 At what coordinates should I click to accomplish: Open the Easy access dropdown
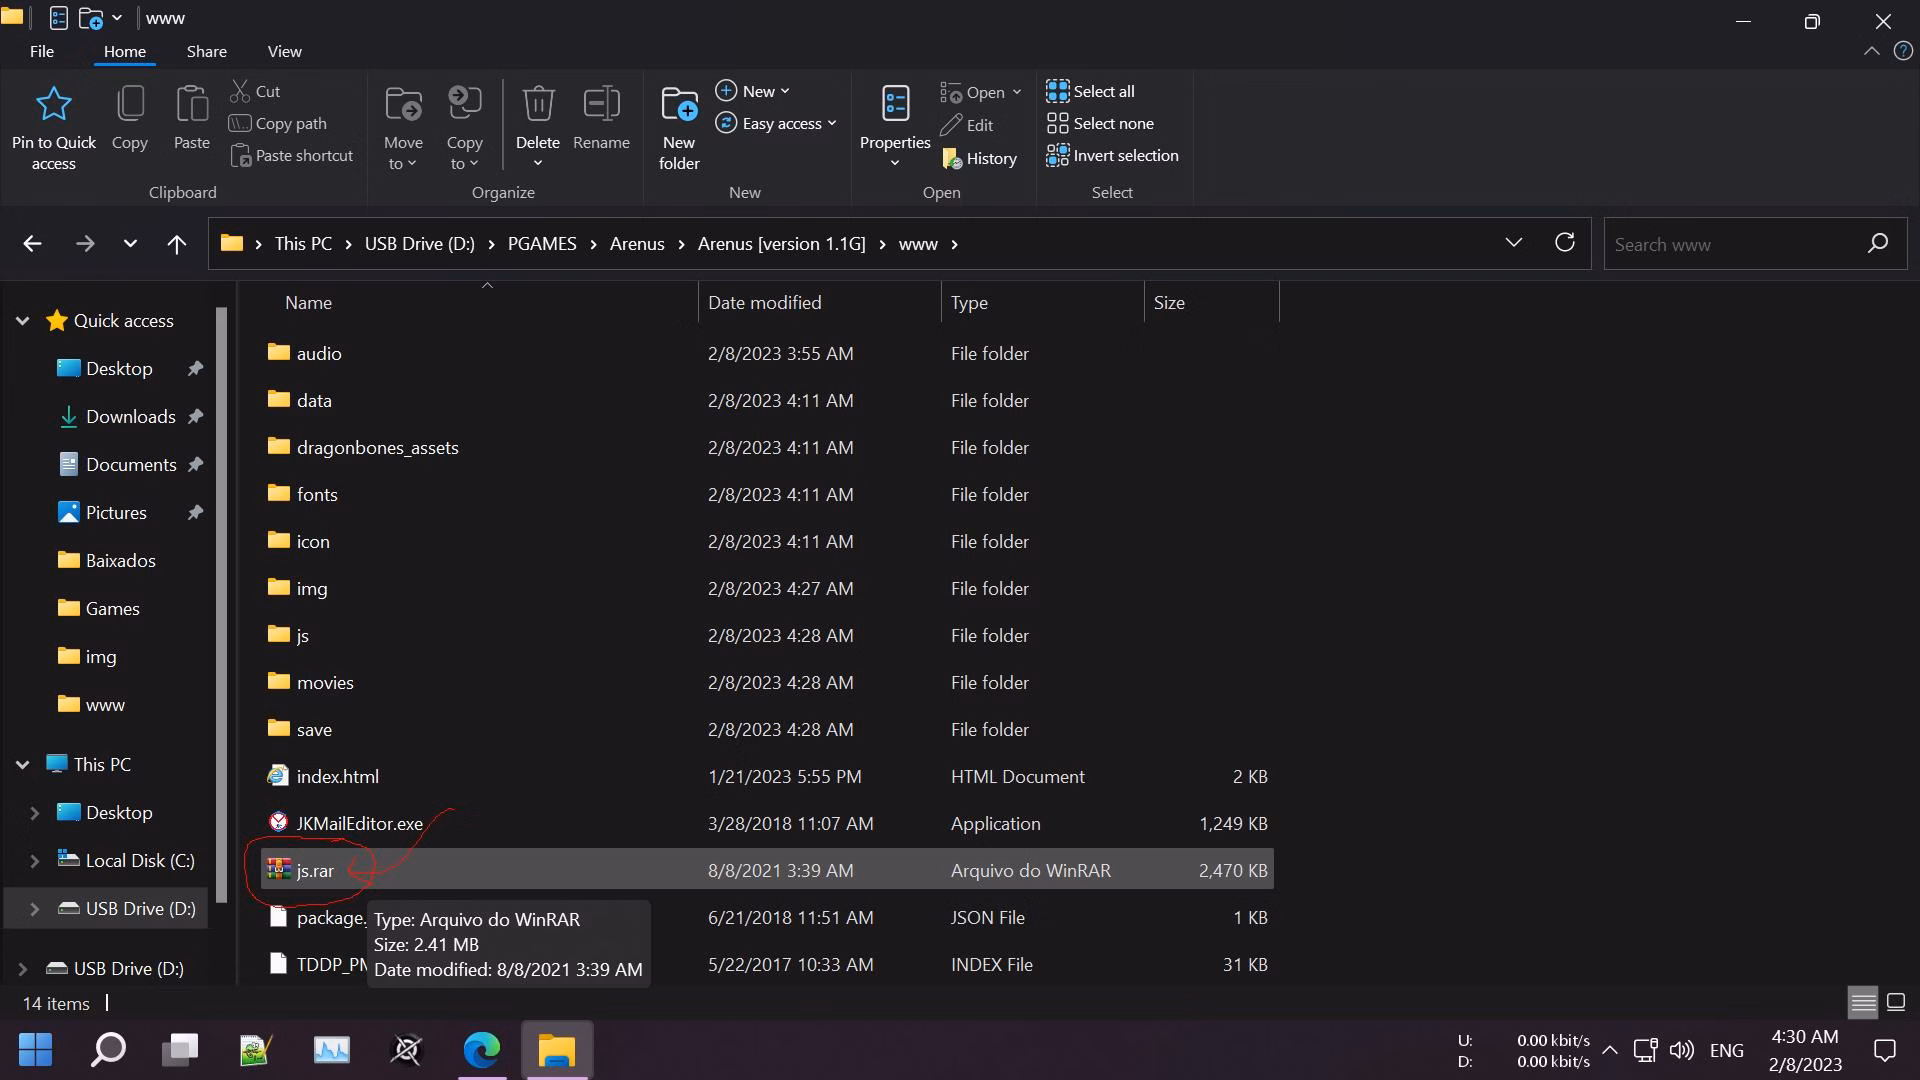click(776, 123)
